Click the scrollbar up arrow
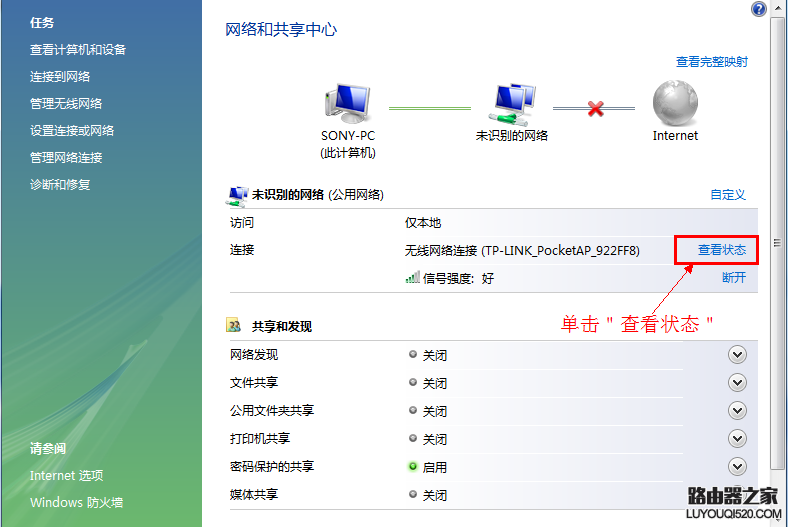This screenshot has height=527, width=788. pyautogui.click(x=777, y=8)
